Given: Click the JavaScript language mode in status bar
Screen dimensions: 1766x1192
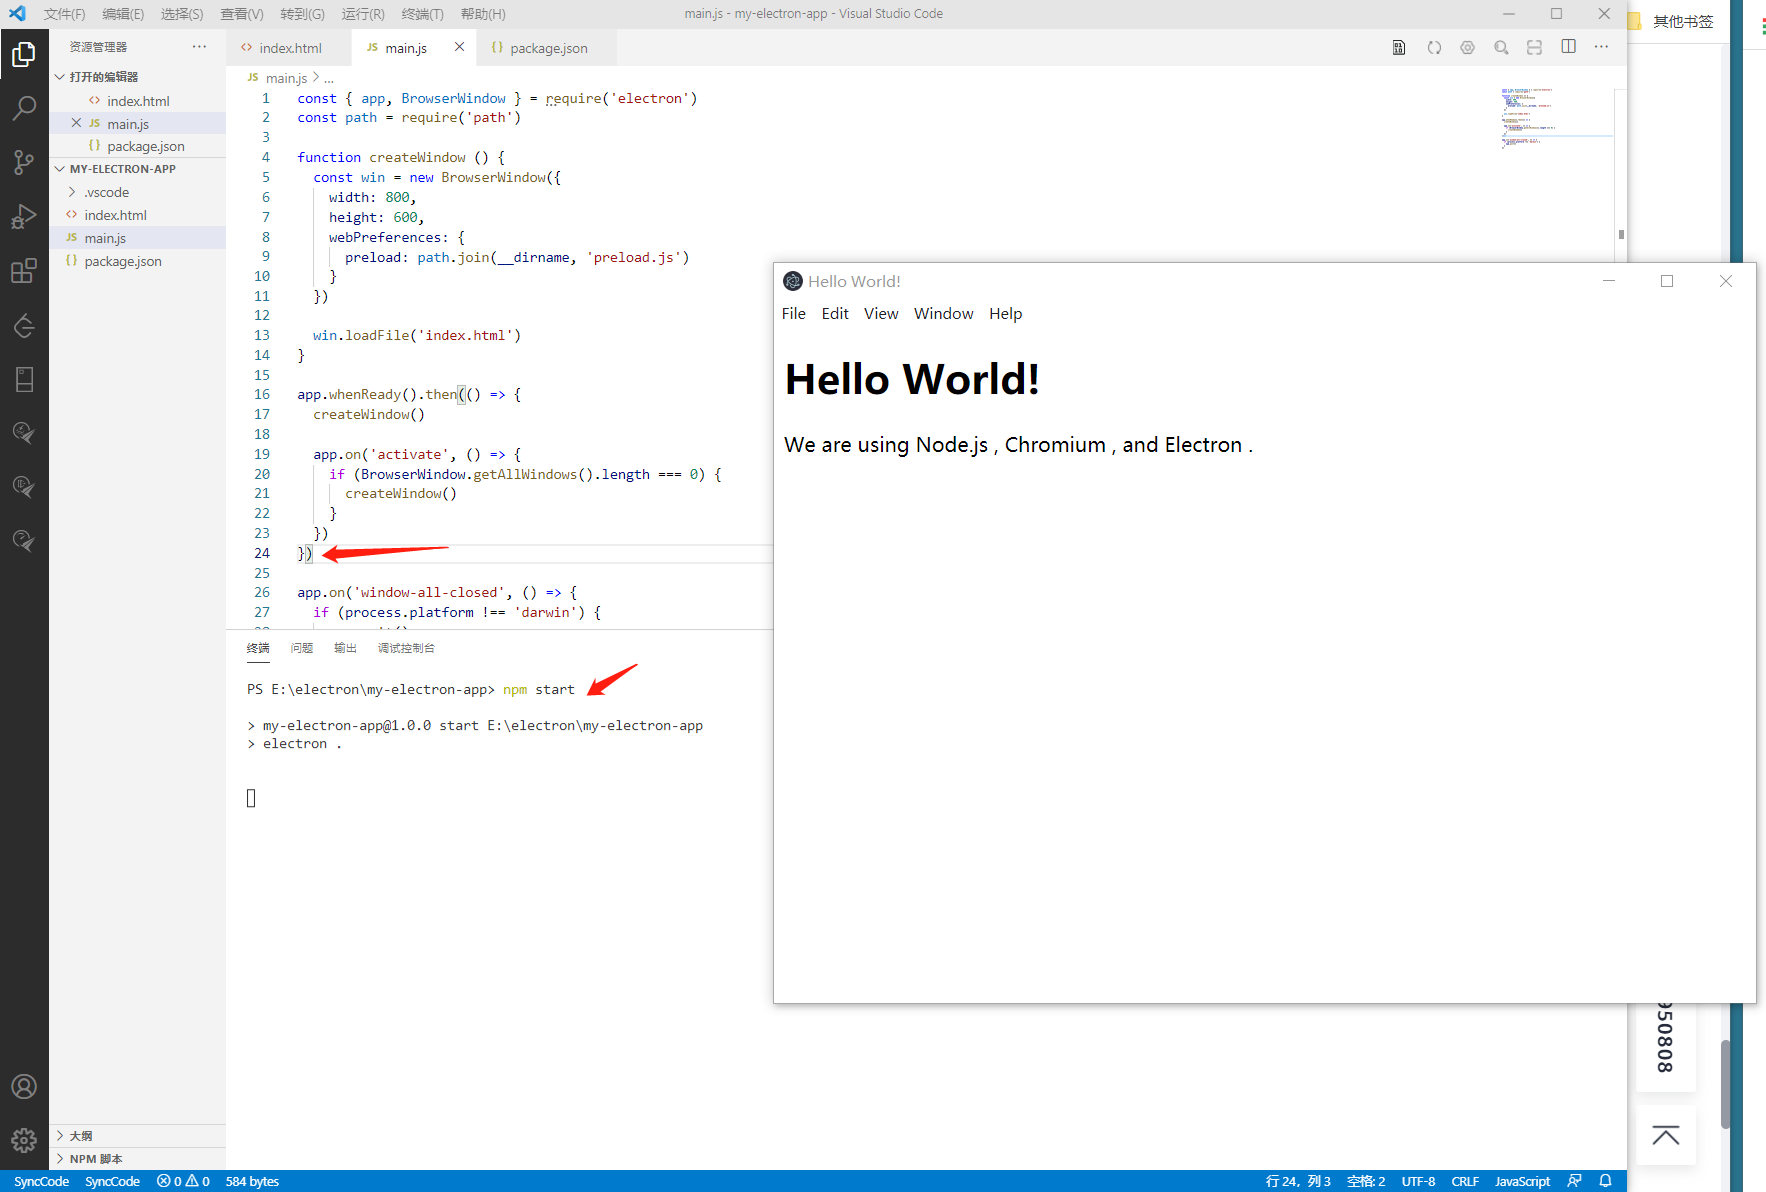Looking at the screenshot, I should pos(1521,1181).
